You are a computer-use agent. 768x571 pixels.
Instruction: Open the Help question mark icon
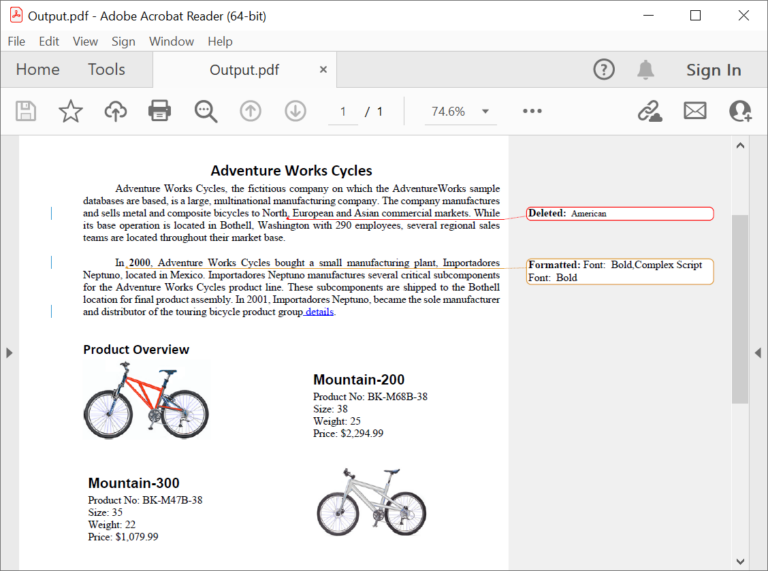tap(604, 70)
